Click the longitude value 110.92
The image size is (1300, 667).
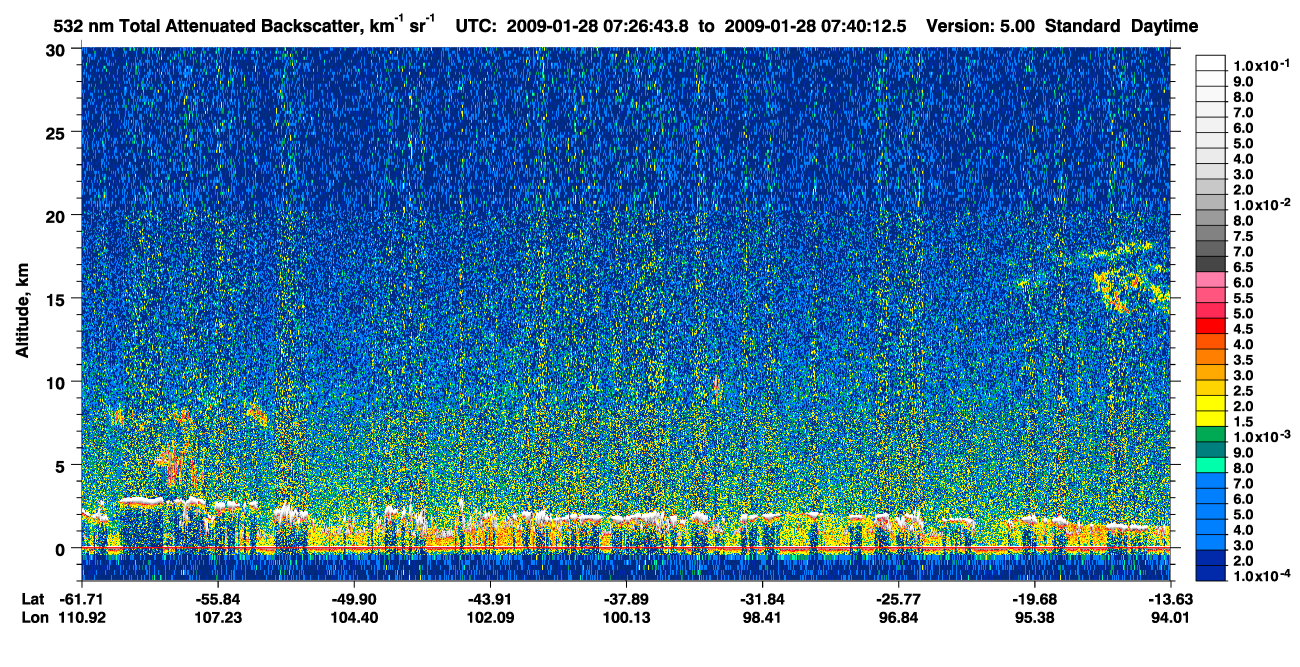[83, 617]
